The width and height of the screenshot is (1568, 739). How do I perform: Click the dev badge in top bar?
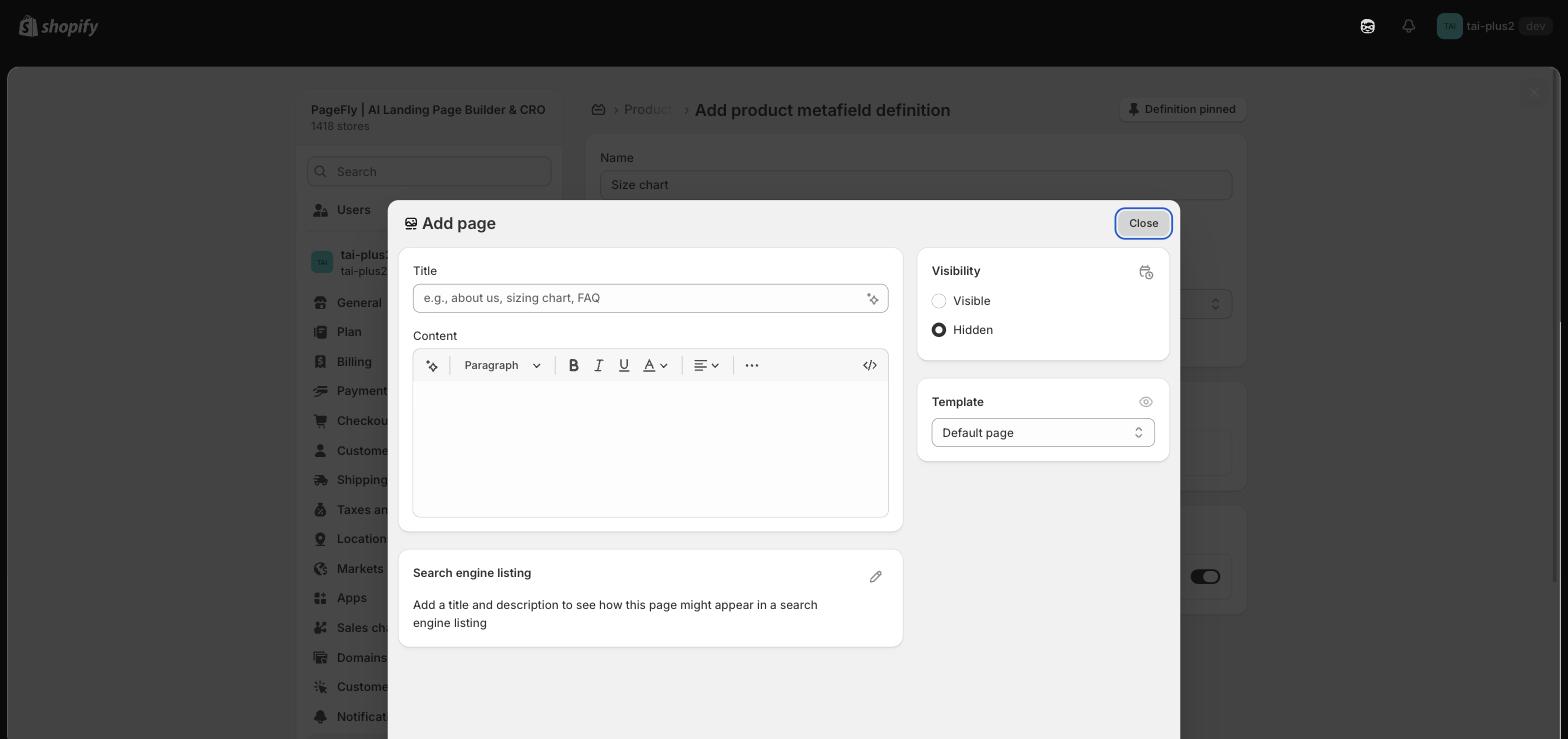pos(1535,26)
